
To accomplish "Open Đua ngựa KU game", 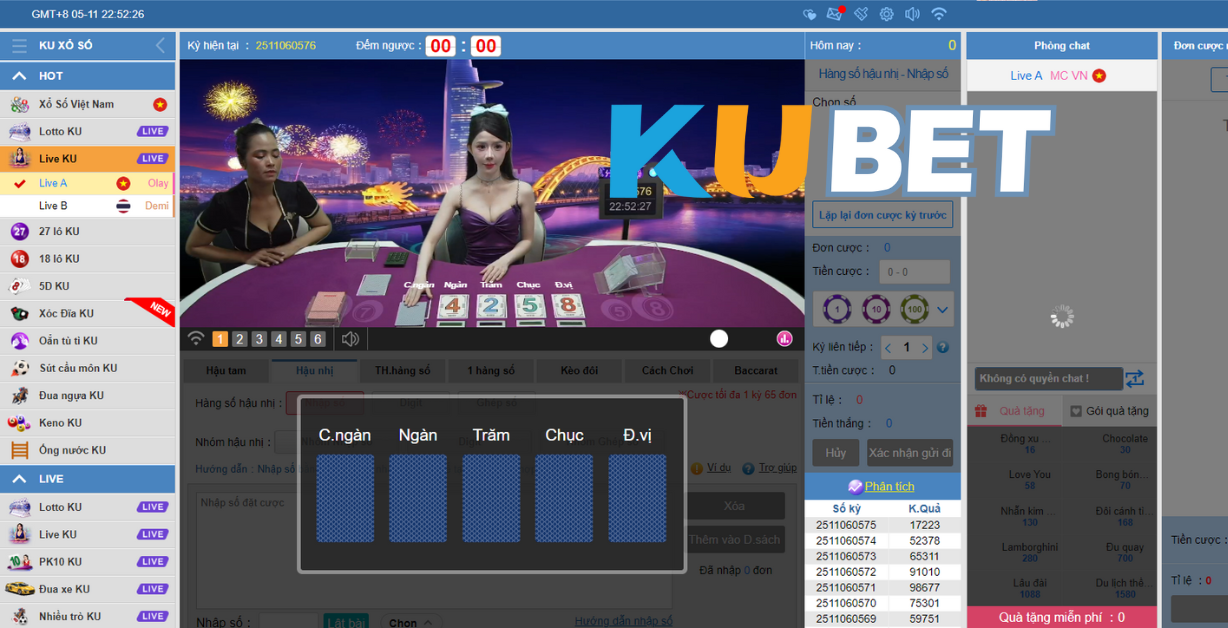I will tap(87, 395).
